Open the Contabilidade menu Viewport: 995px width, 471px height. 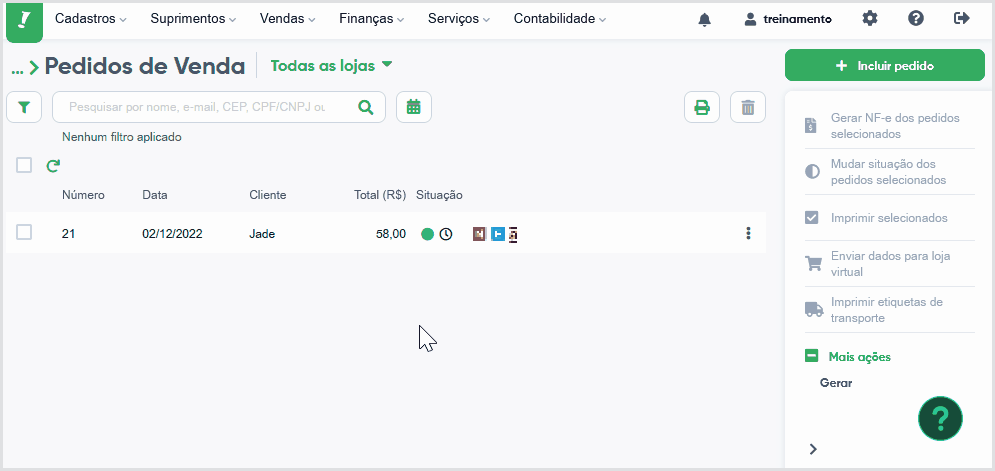560,19
